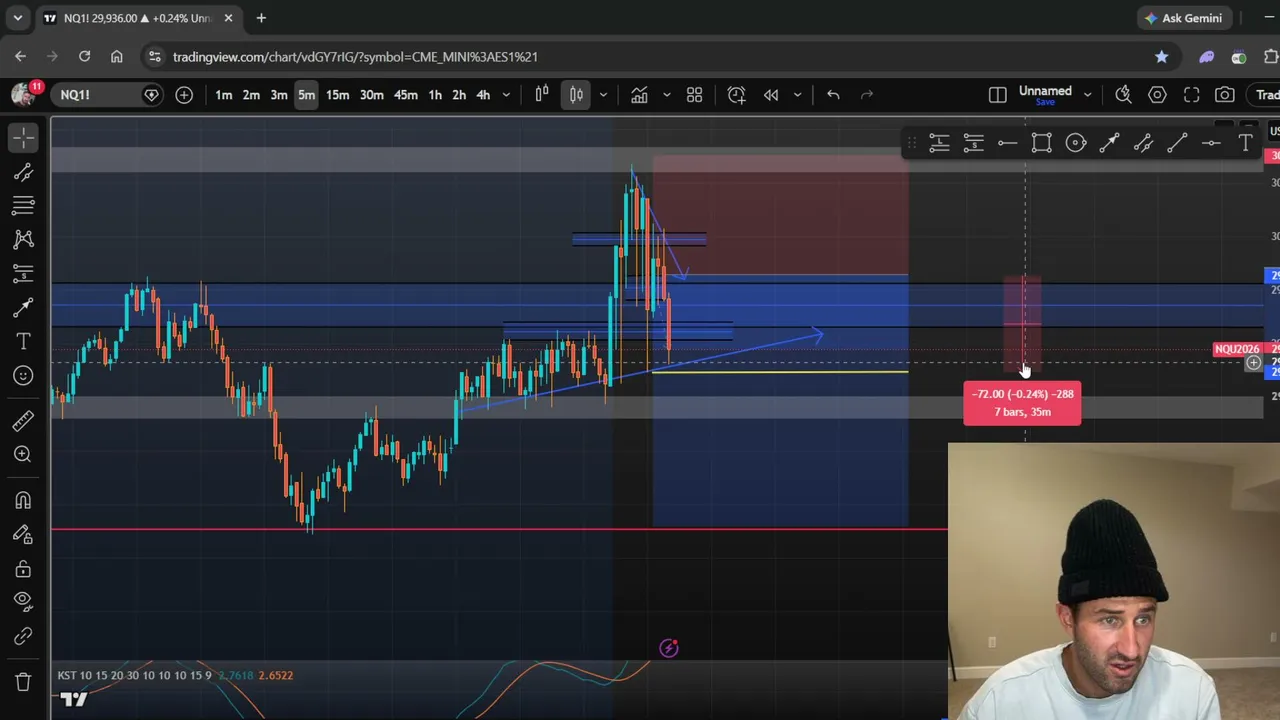Click the trash icon to remove objects

23,682
